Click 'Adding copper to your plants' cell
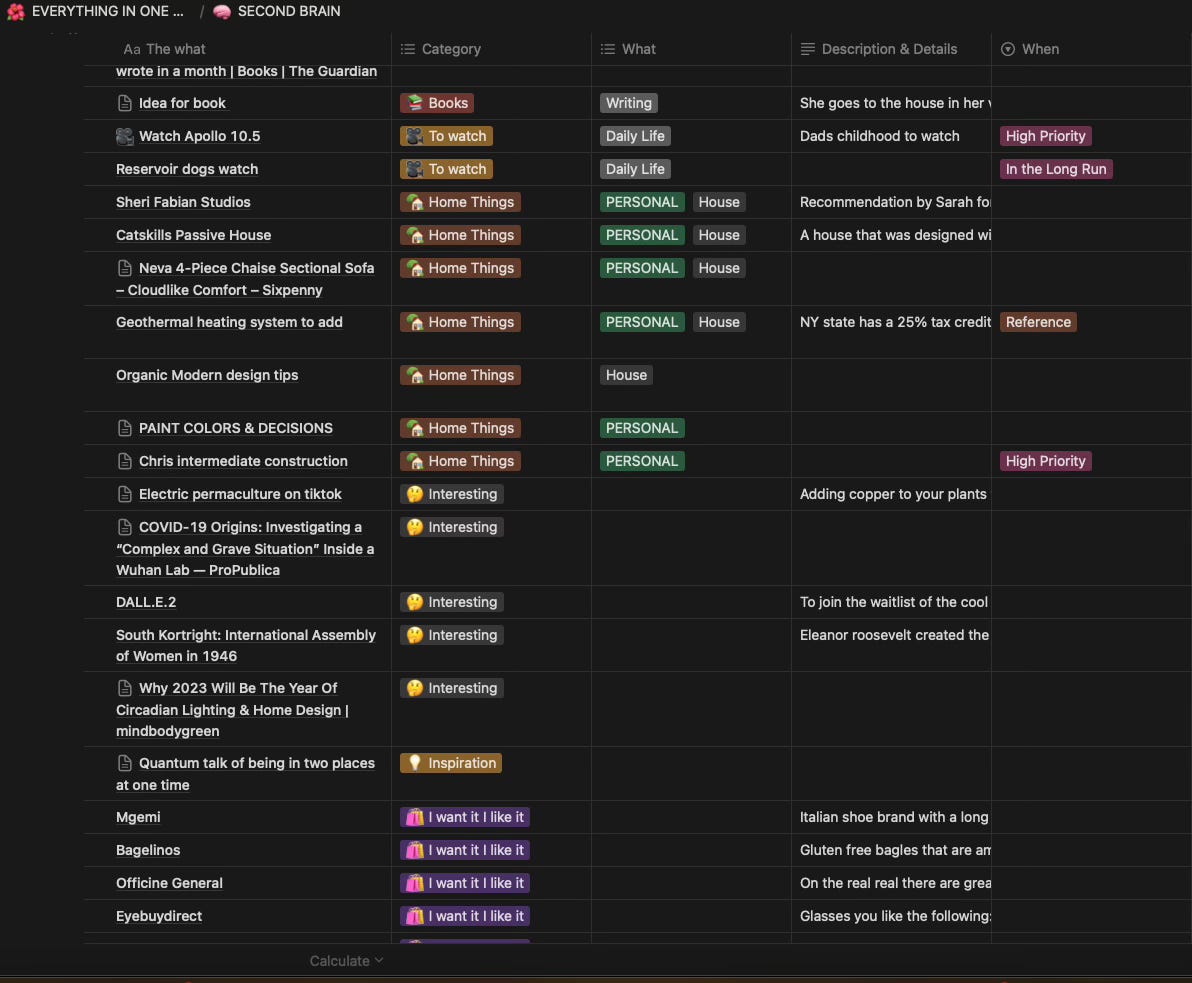1192x983 pixels. tap(891, 494)
